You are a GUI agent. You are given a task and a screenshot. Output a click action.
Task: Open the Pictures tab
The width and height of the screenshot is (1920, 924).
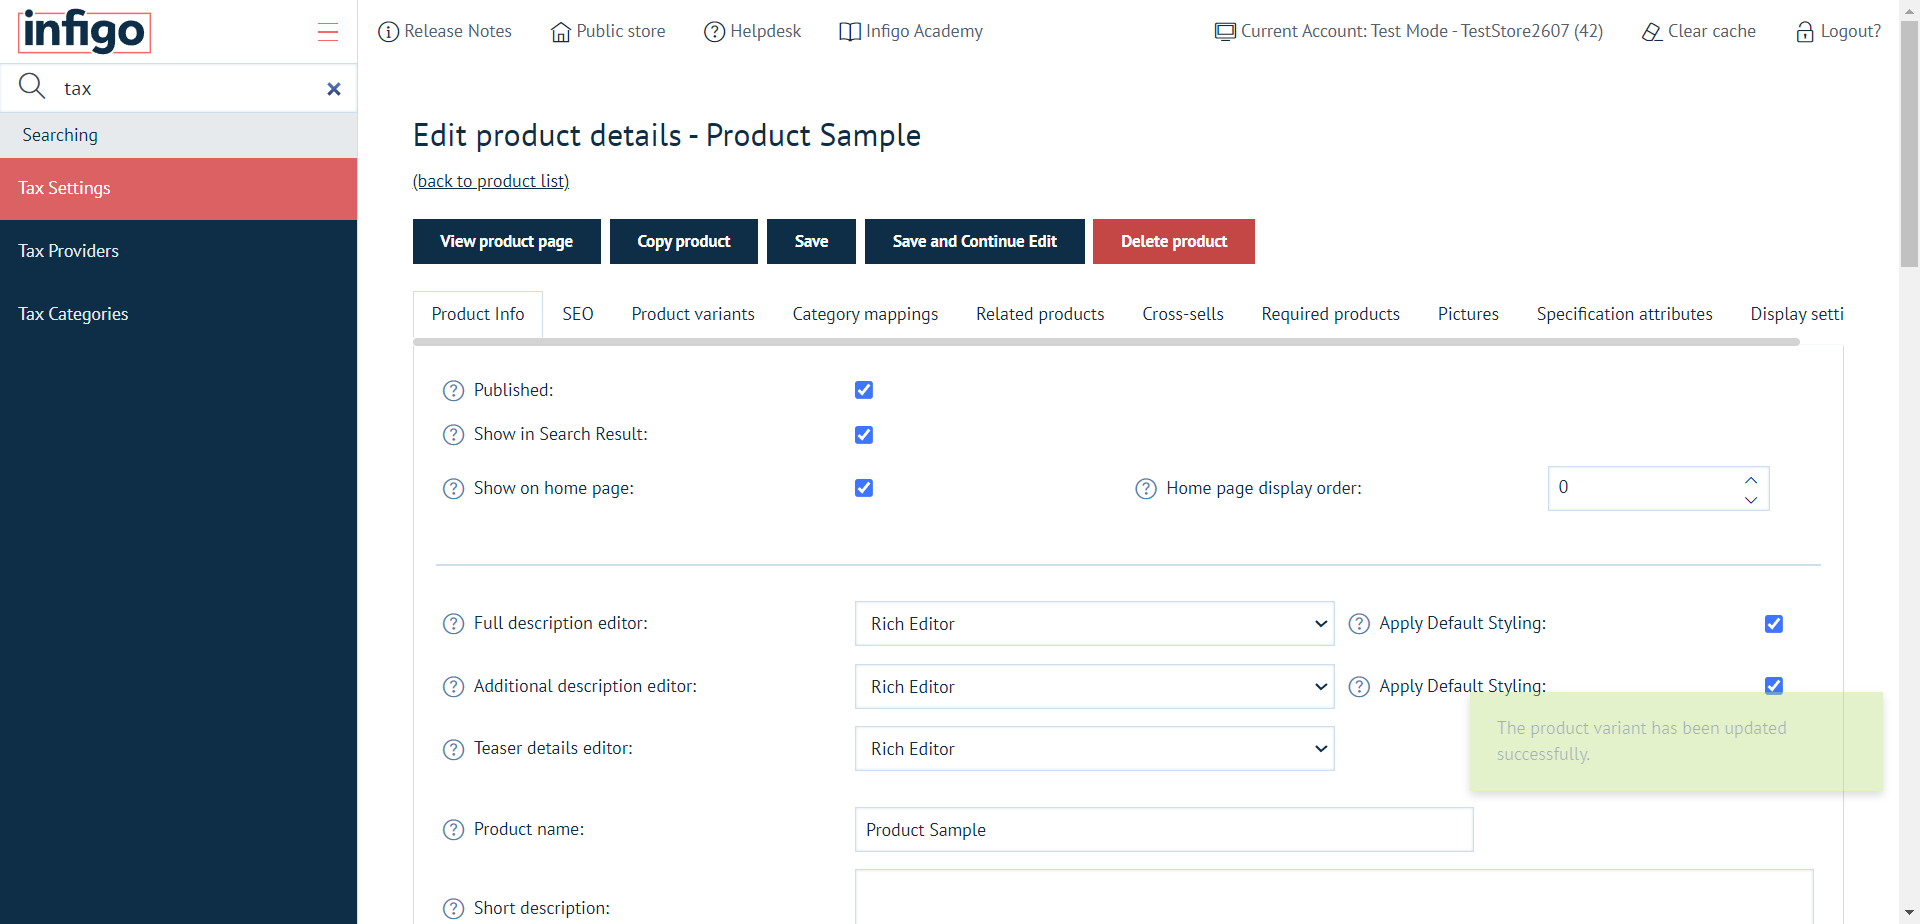click(1468, 314)
